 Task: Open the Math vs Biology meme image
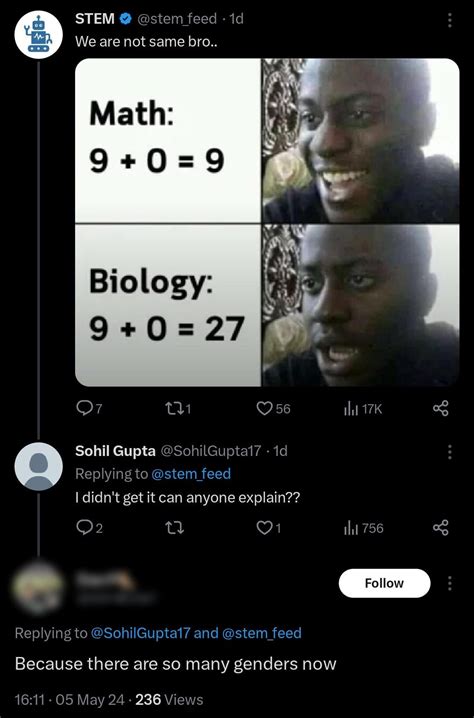click(267, 223)
